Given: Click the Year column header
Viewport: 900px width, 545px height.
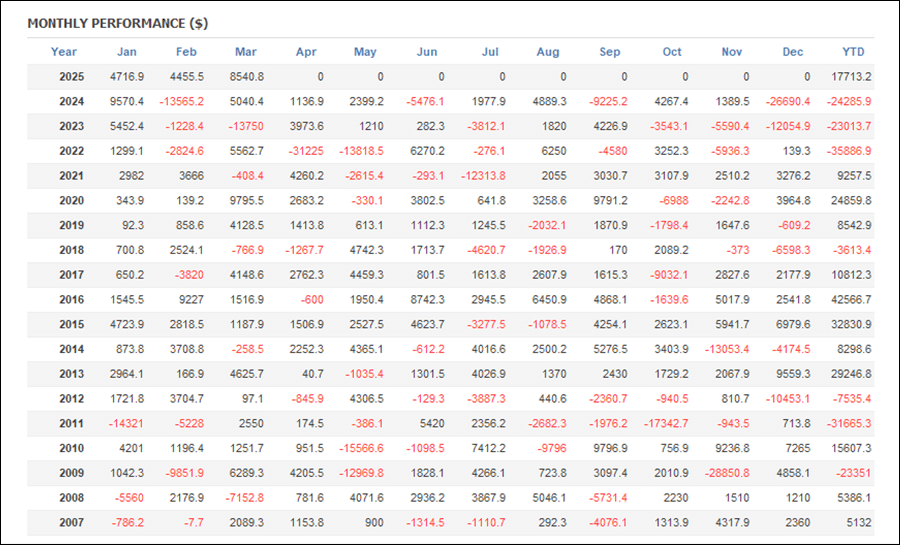Looking at the screenshot, I should click(63, 52).
